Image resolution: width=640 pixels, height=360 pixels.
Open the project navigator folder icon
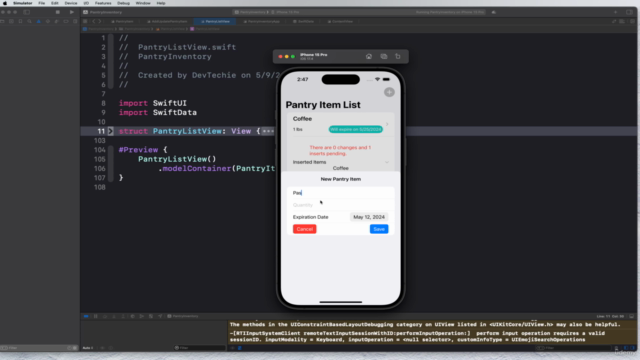[2, 21]
